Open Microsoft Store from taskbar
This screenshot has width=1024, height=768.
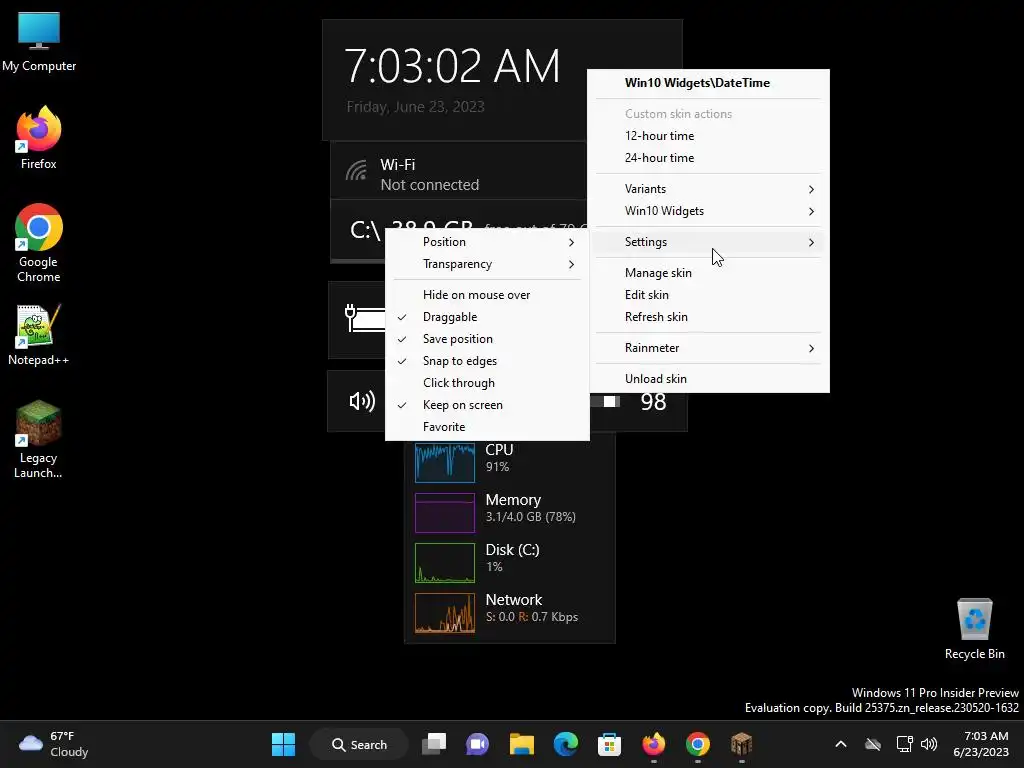[x=609, y=744]
